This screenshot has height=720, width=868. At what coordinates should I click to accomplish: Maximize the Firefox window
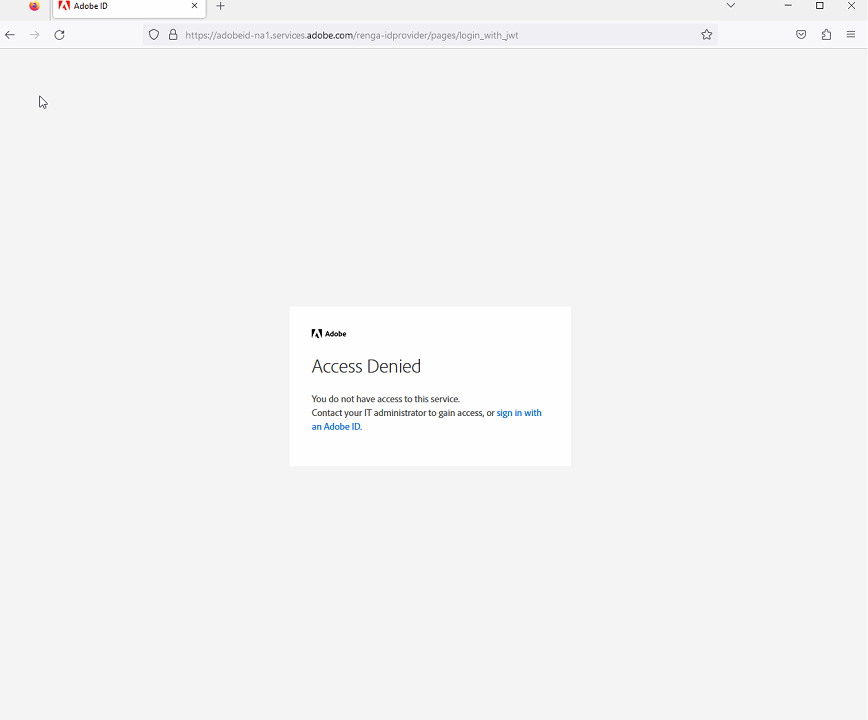820,6
